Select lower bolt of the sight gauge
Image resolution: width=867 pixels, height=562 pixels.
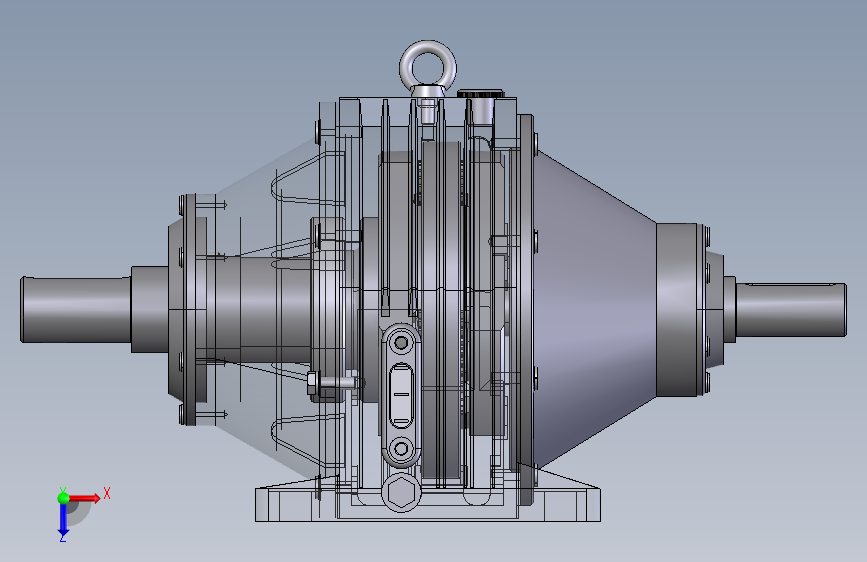(x=401, y=447)
